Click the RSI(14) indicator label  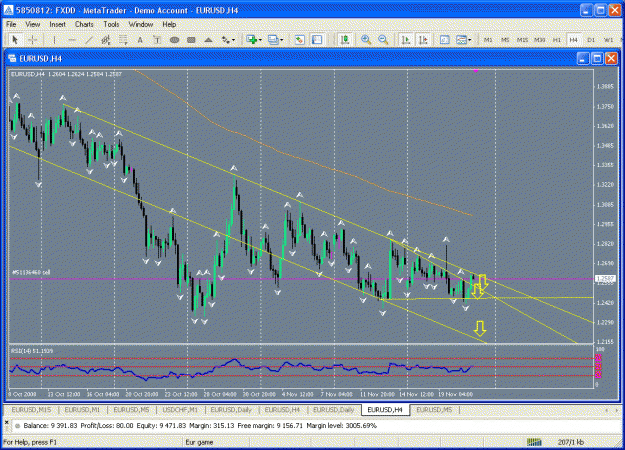tap(32, 351)
